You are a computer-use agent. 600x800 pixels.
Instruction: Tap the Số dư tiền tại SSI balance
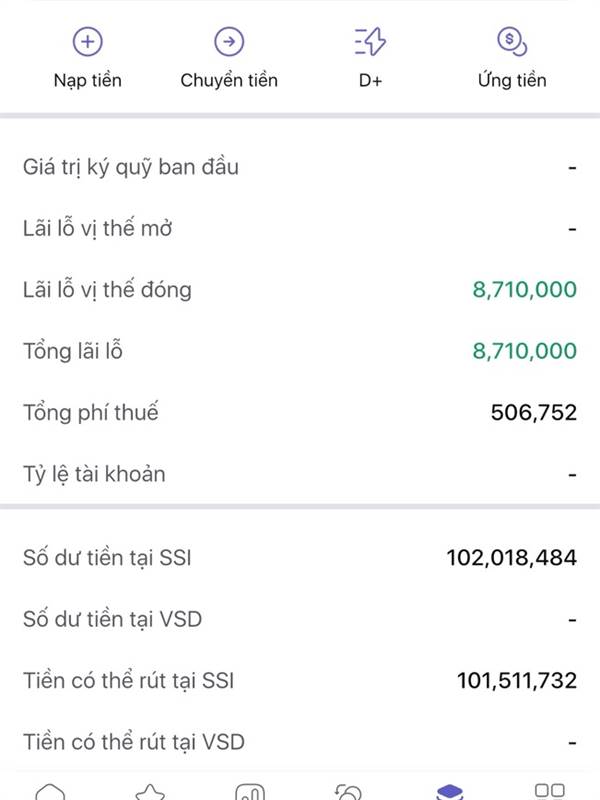coord(511,558)
